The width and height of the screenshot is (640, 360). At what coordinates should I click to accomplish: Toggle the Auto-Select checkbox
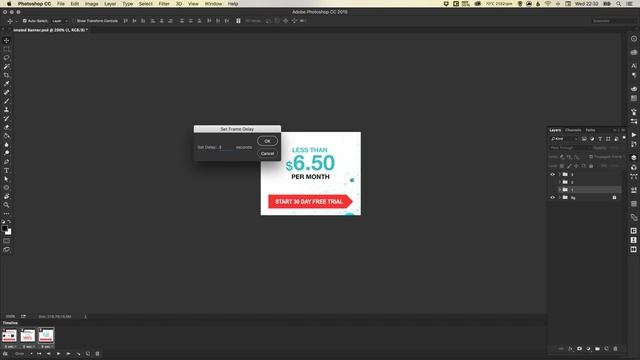(24, 21)
